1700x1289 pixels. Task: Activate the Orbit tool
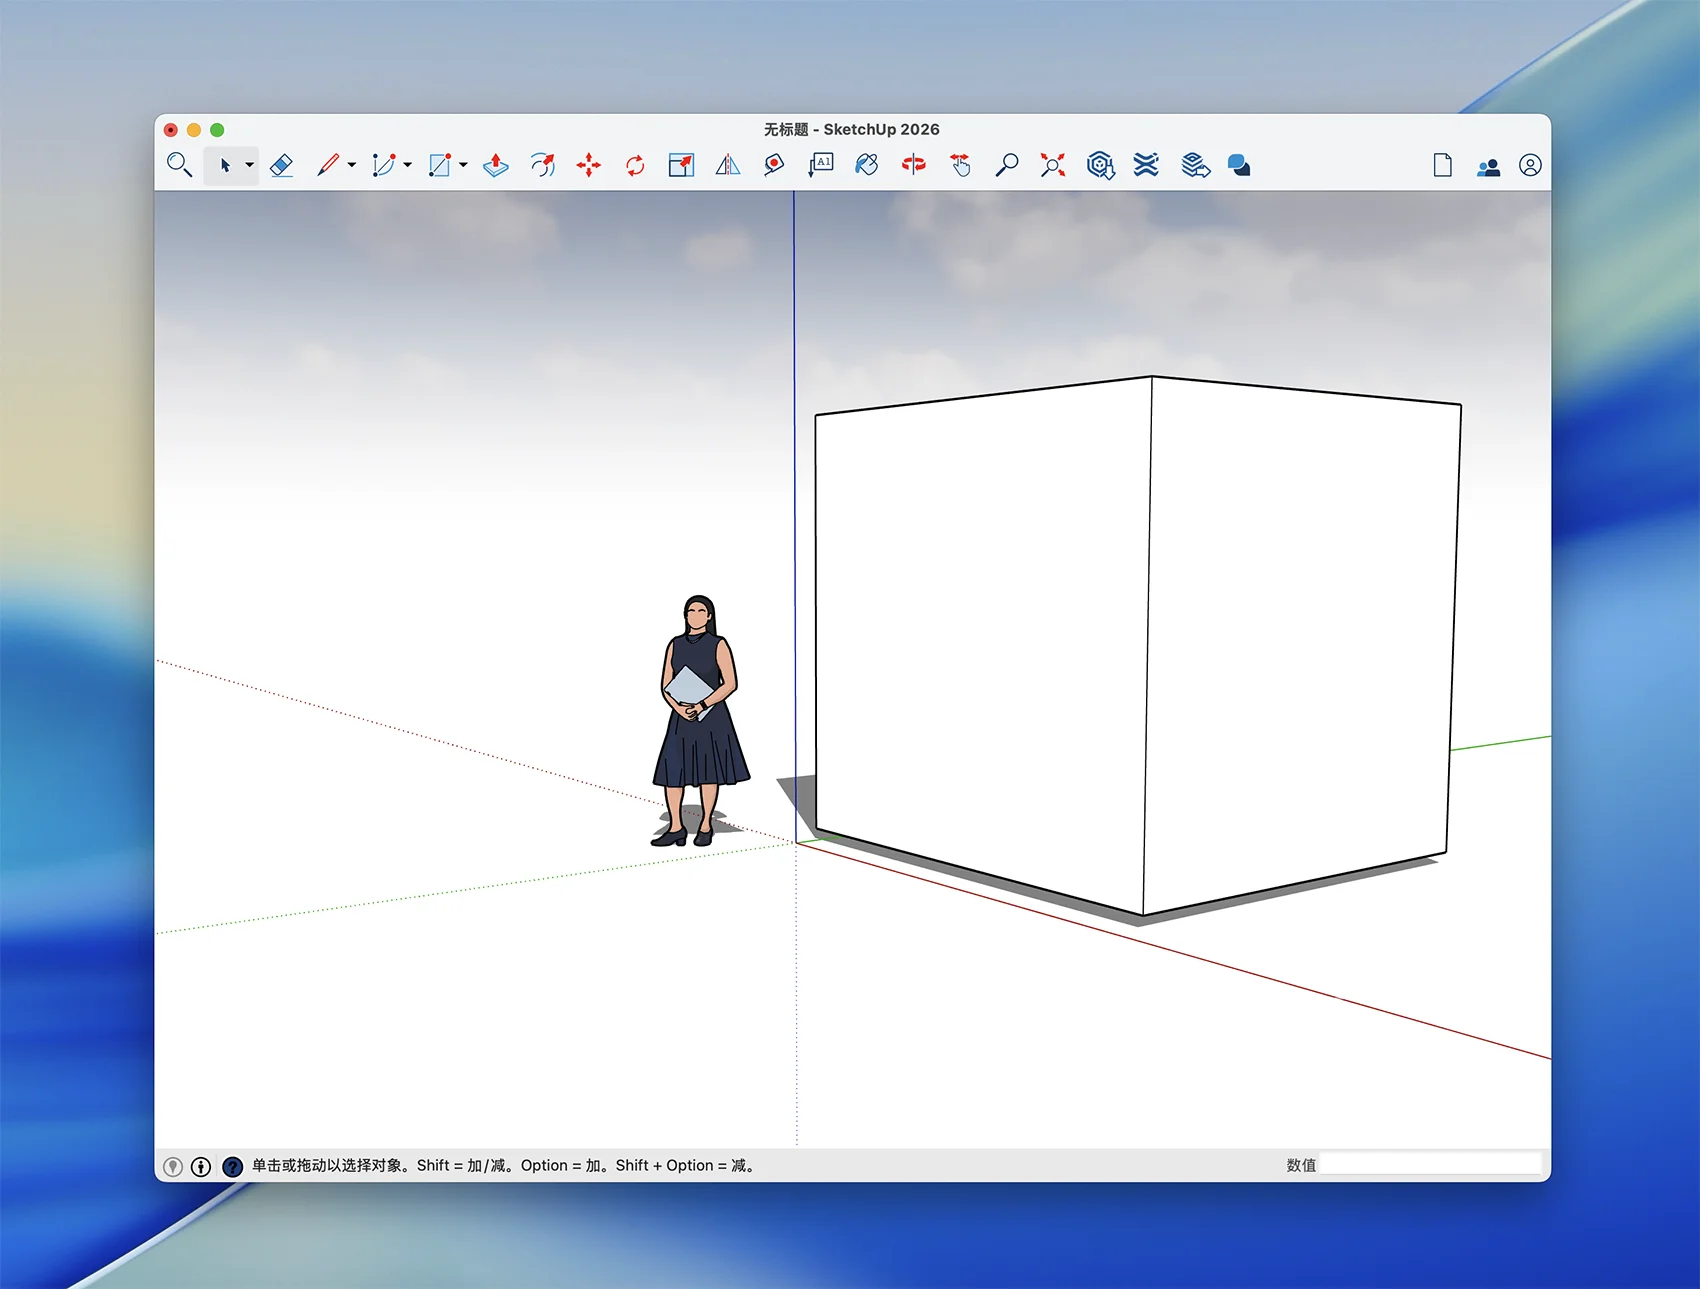913,165
